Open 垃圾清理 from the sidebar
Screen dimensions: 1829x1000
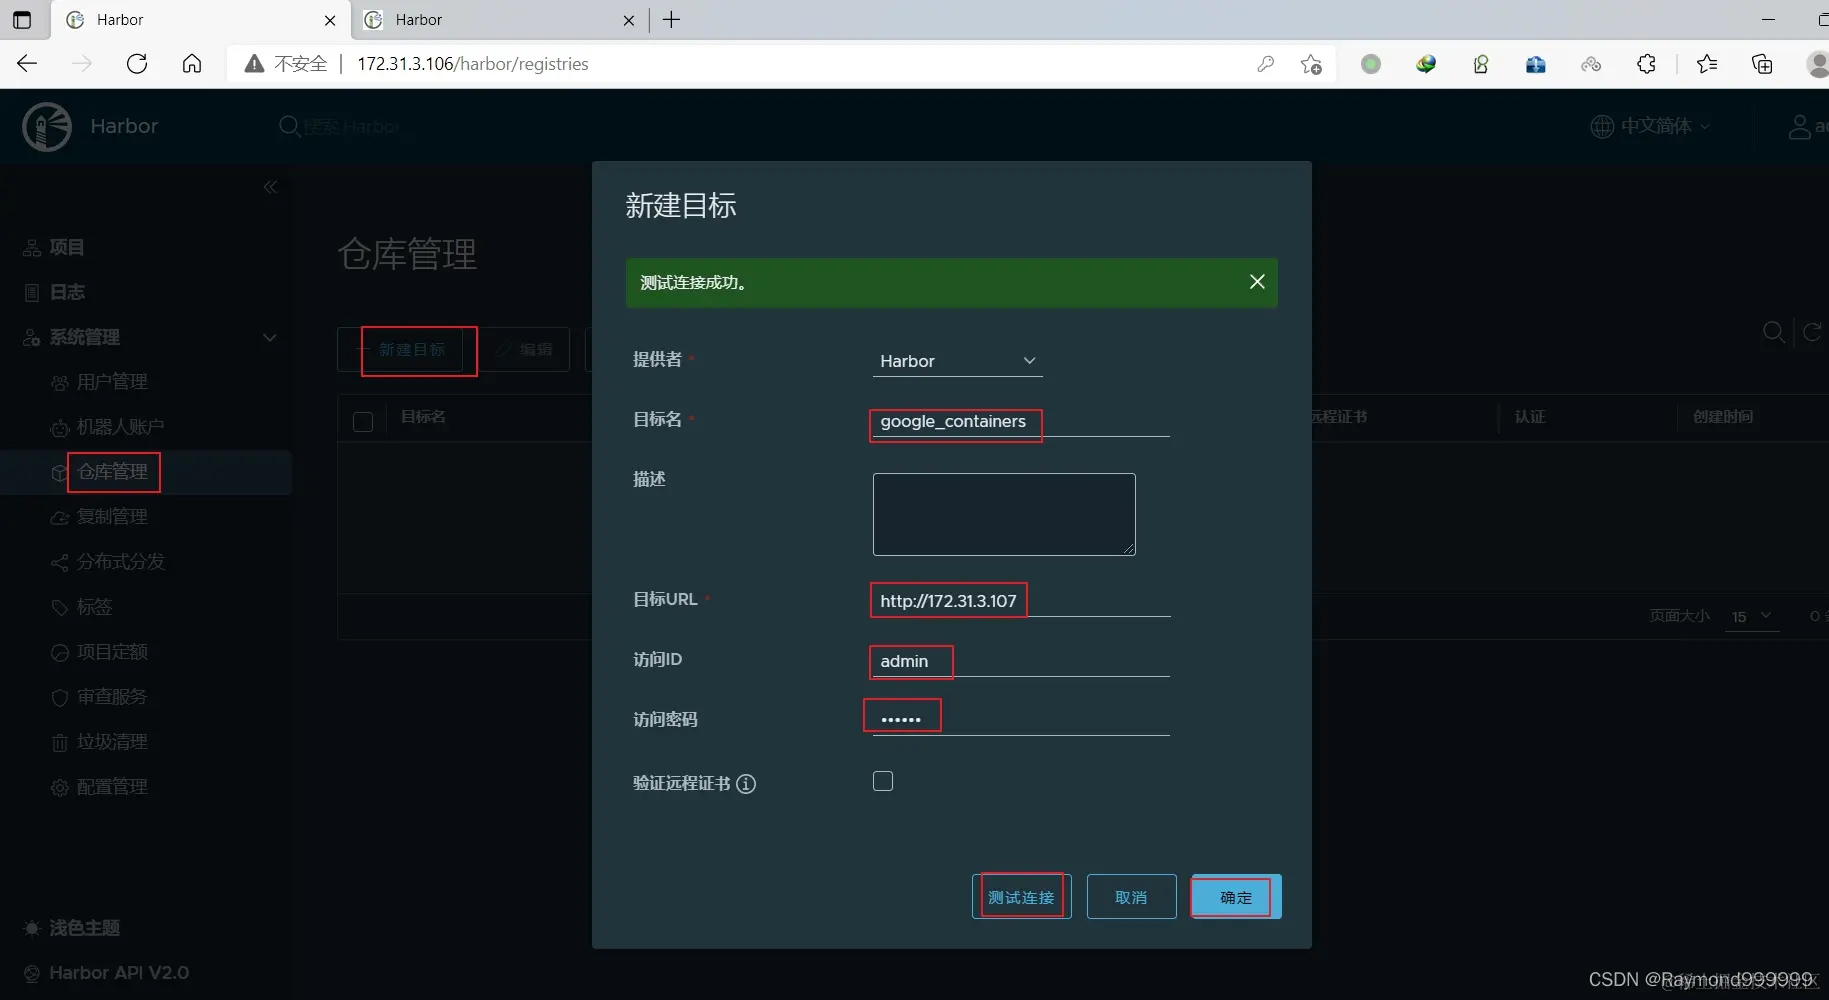[x=110, y=742]
